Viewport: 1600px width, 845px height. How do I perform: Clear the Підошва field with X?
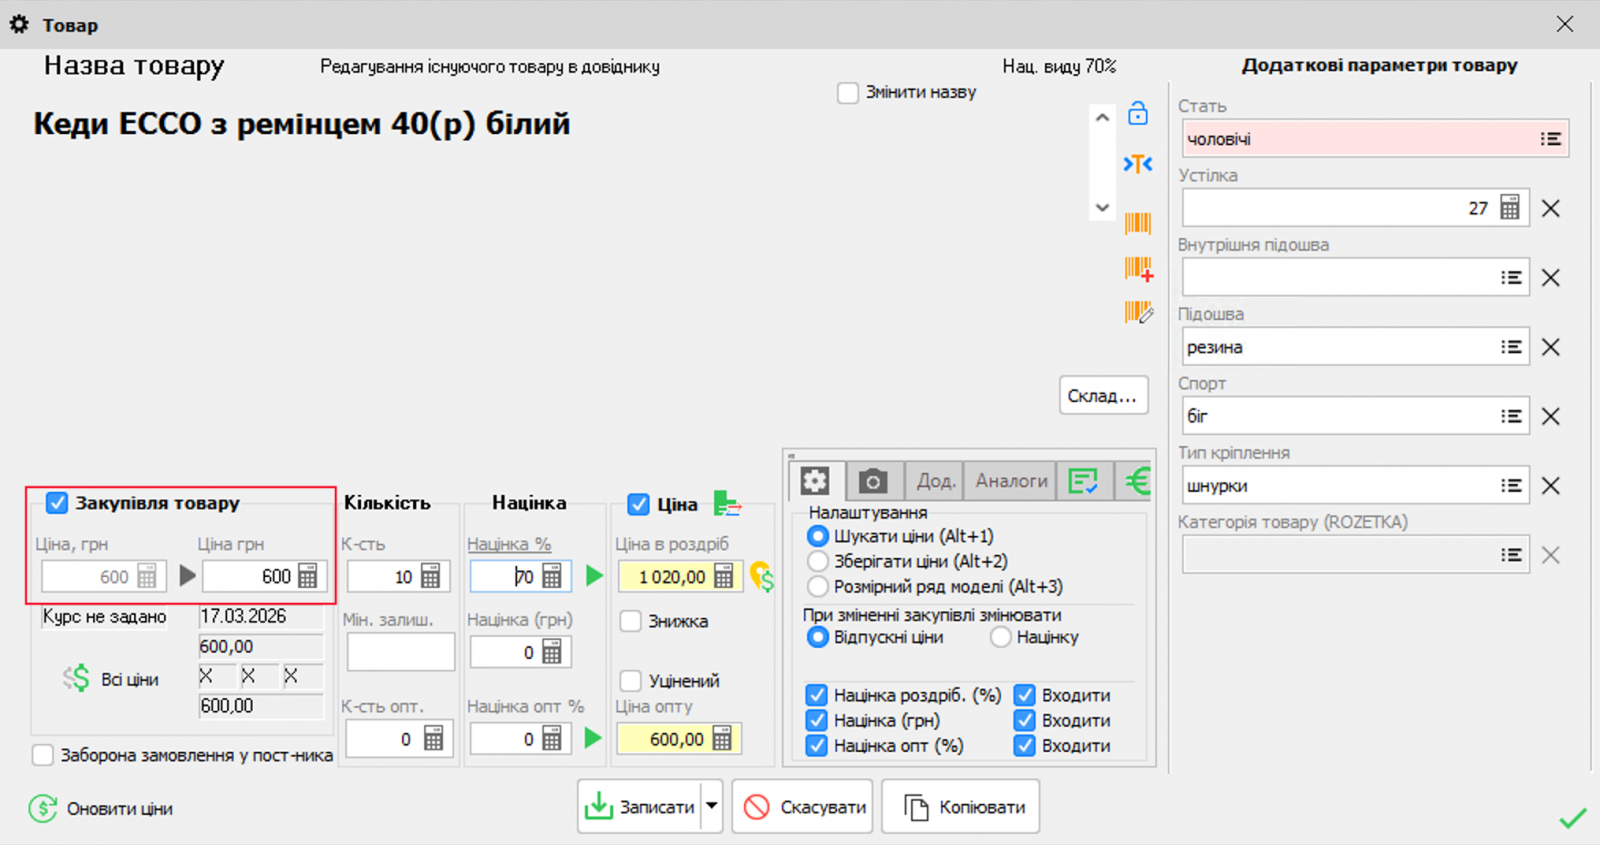tap(1550, 347)
